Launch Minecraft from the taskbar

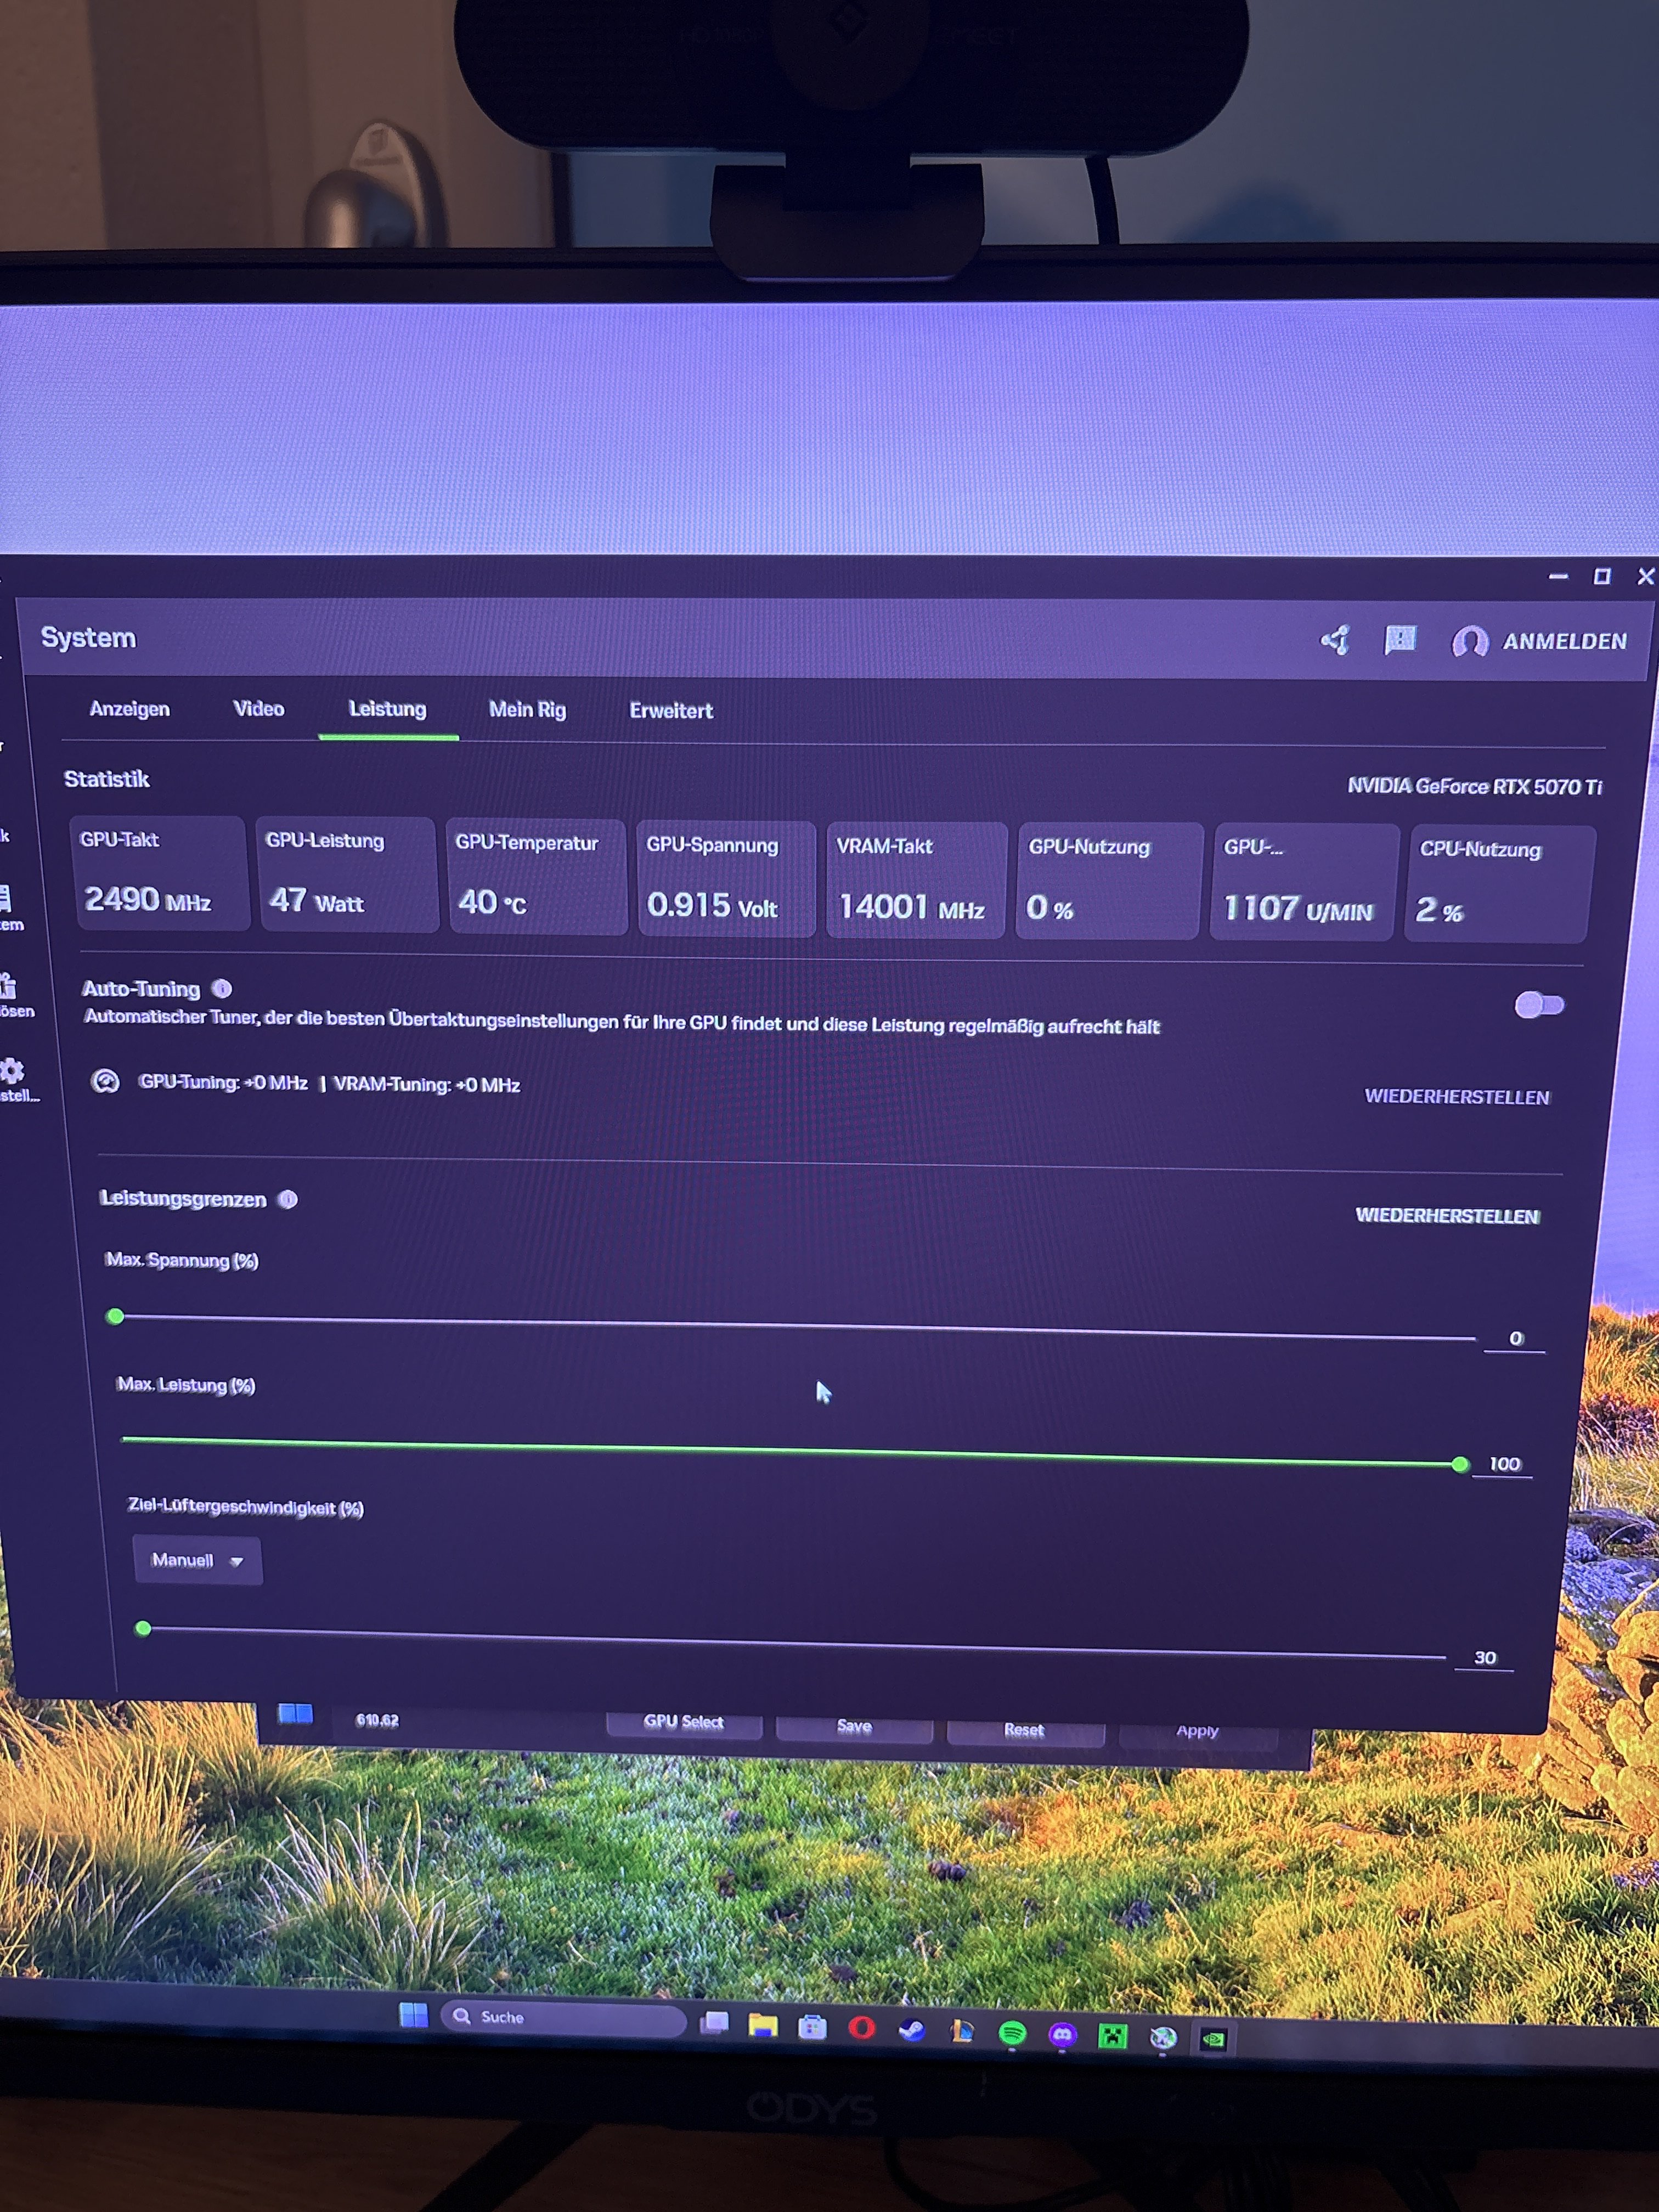point(1112,2036)
